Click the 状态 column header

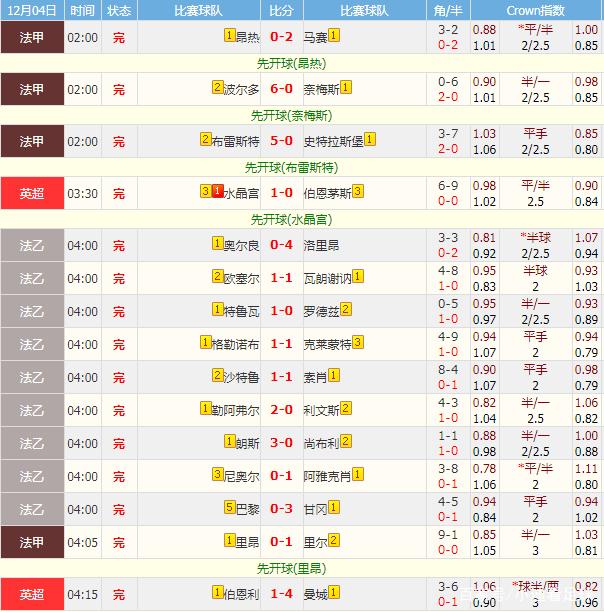pyautogui.click(x=119, y=10)
